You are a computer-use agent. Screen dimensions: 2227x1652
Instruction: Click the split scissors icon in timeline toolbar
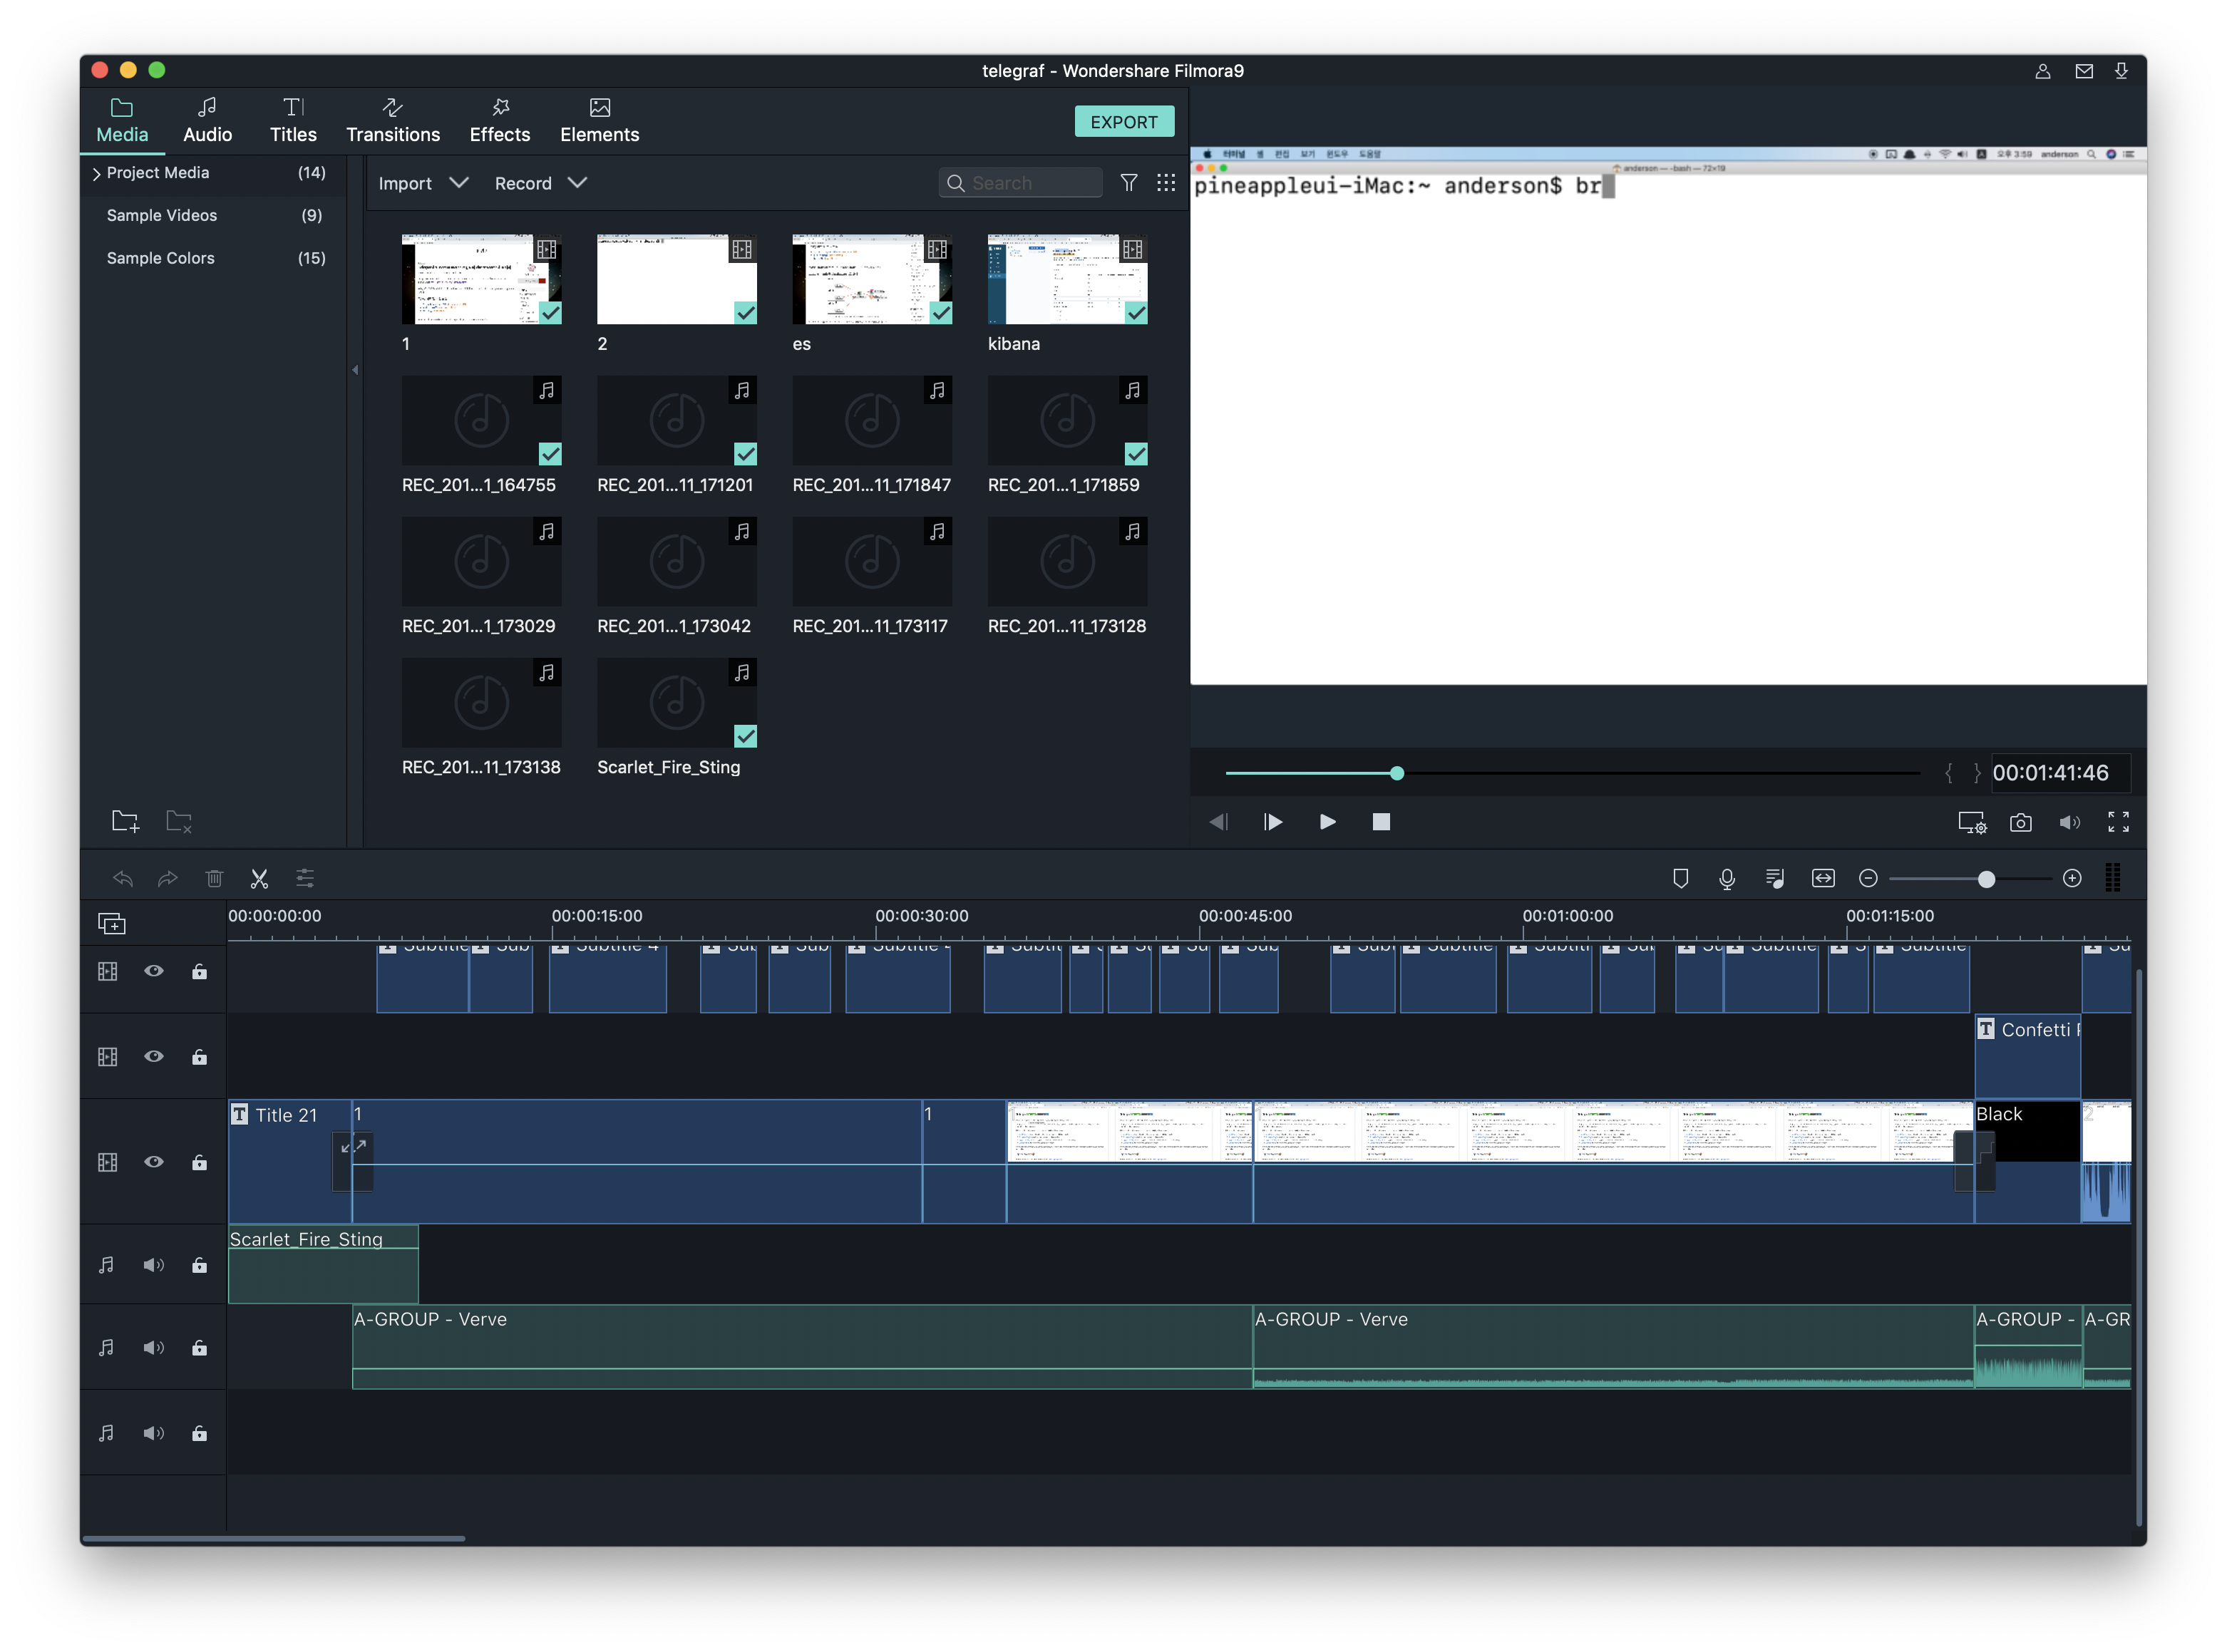tap(259, 879)
